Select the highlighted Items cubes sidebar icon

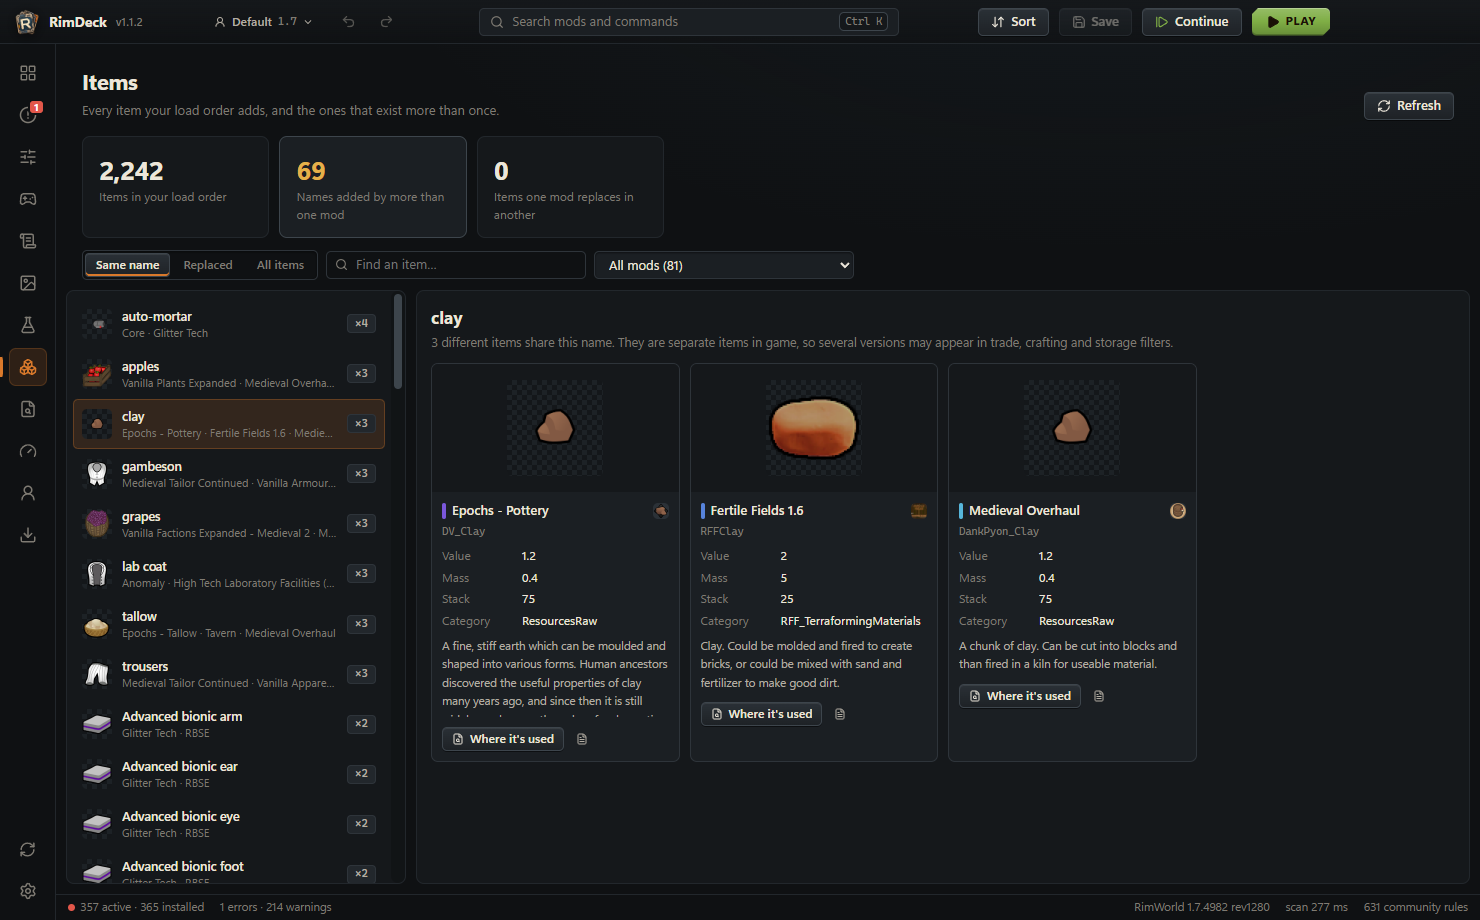point(28,367)
